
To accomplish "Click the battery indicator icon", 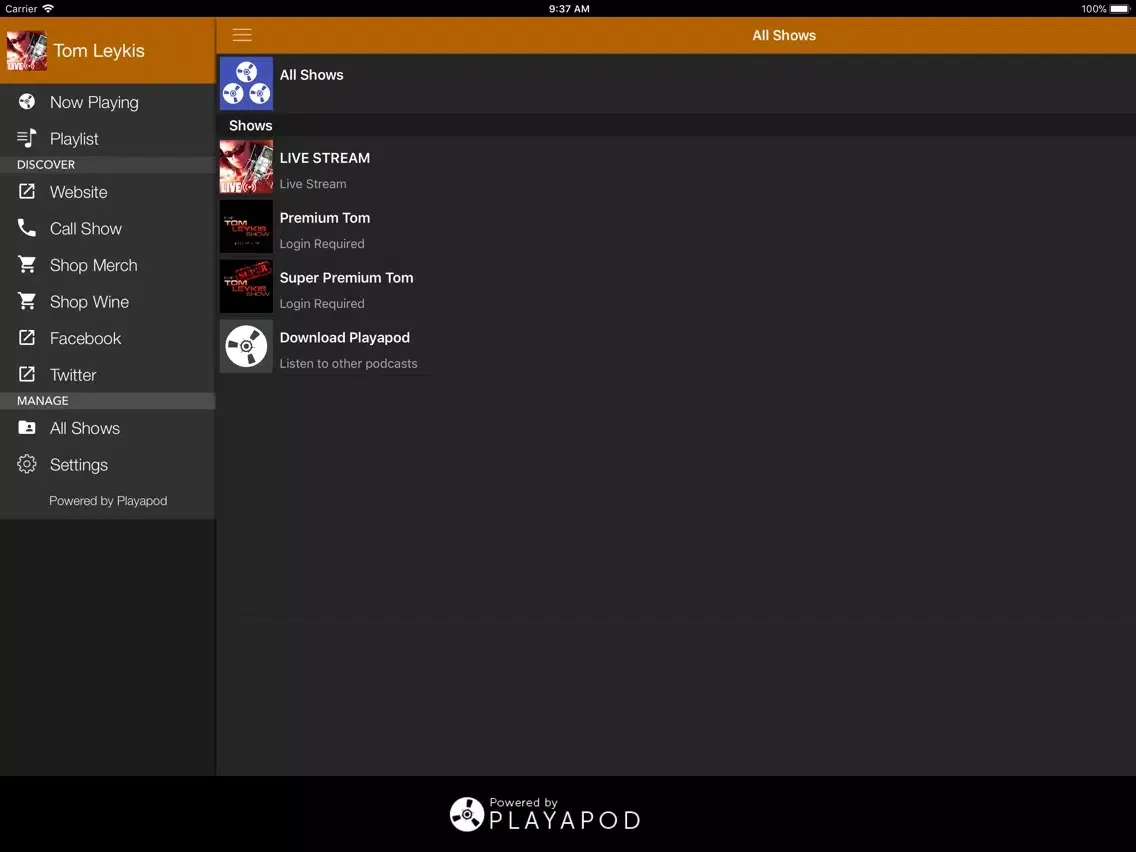I will (1119, 9).
